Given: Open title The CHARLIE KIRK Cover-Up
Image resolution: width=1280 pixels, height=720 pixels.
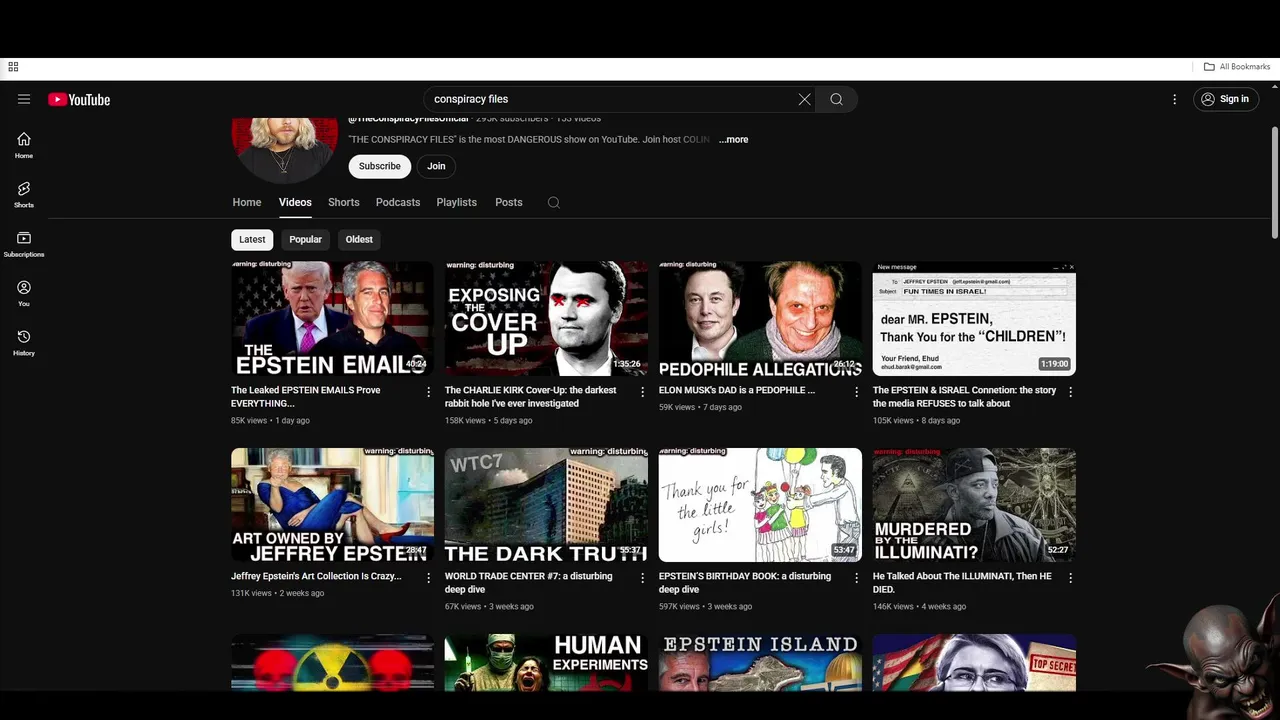Looking at the screenshot, I should (531, 397).
